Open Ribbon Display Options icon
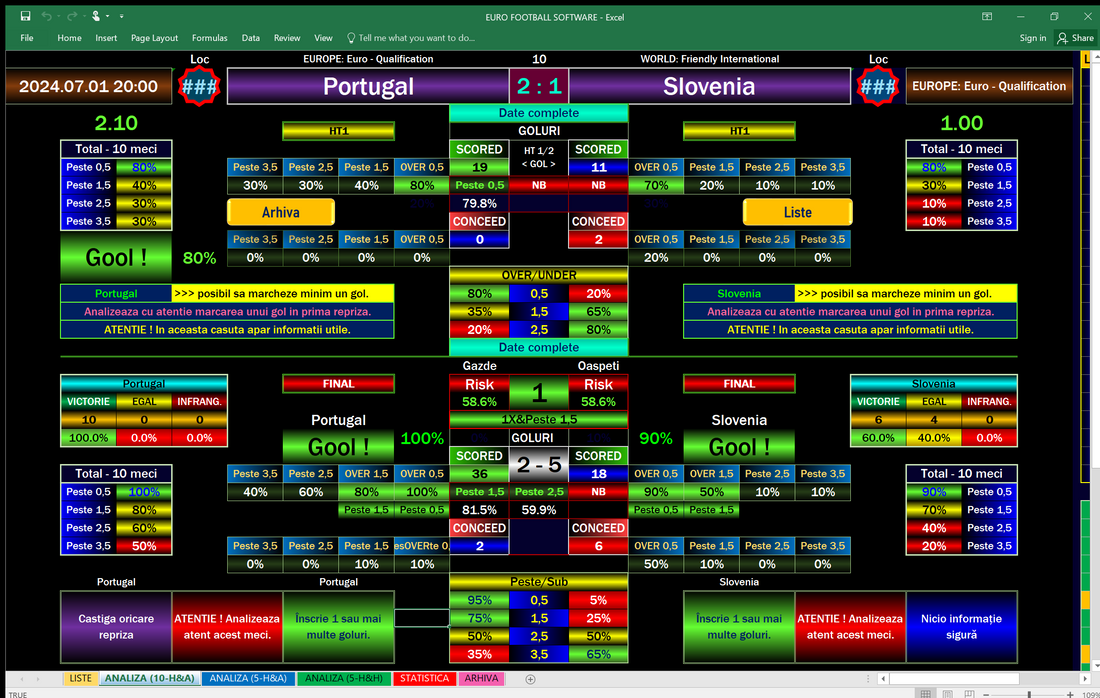1100x698 pixels. tap(987, 16)
